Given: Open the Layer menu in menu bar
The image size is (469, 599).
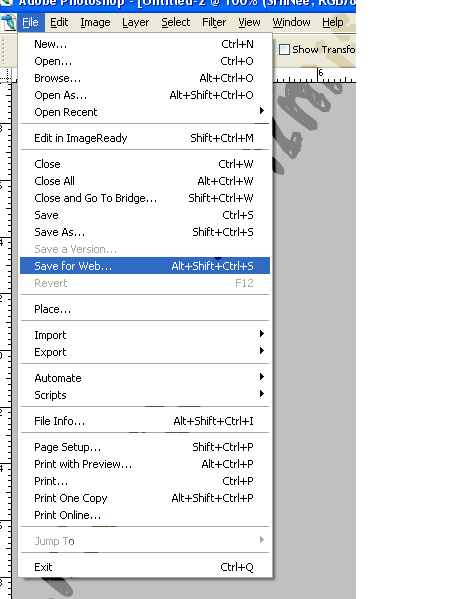Looking at the screenshot, I should pos(136,23).
